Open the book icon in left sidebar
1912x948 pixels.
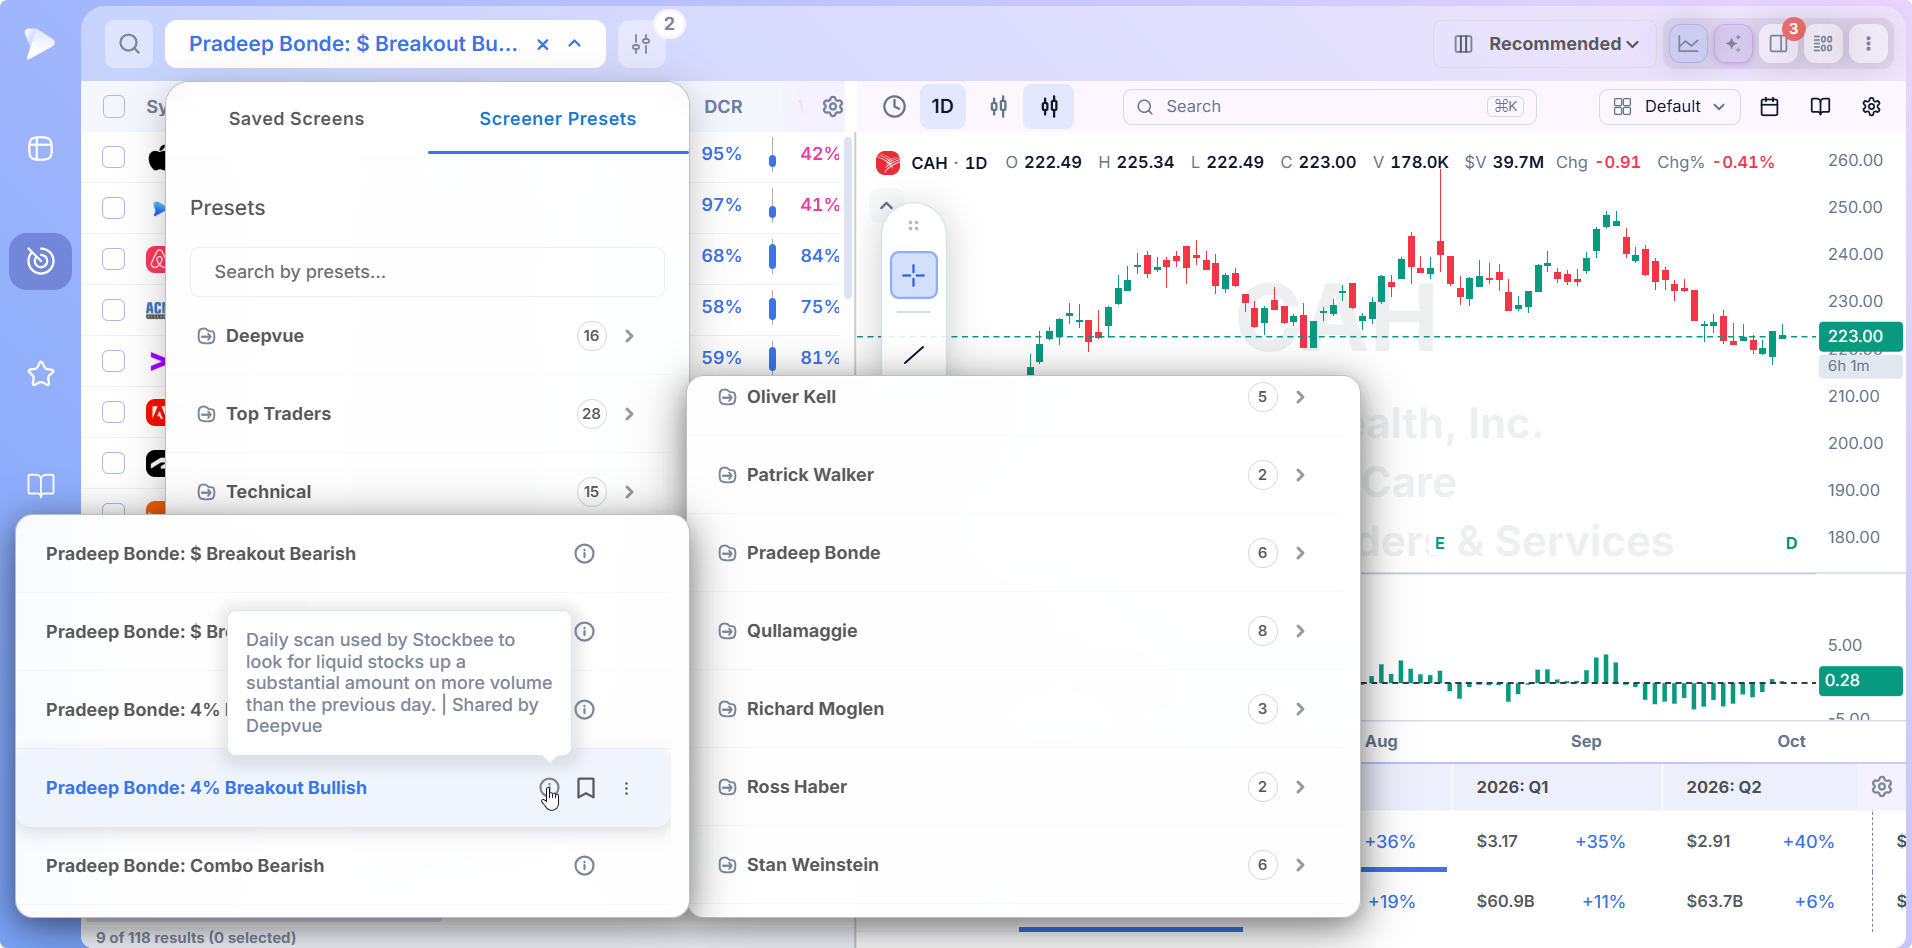point(40,486)
